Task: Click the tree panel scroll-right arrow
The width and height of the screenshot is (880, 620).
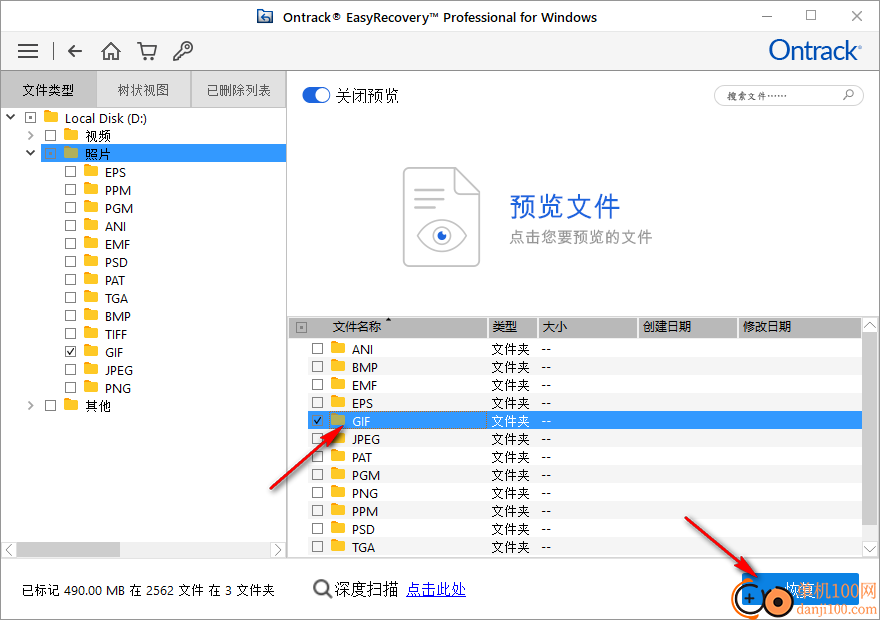Action: [x=278, y=550]
